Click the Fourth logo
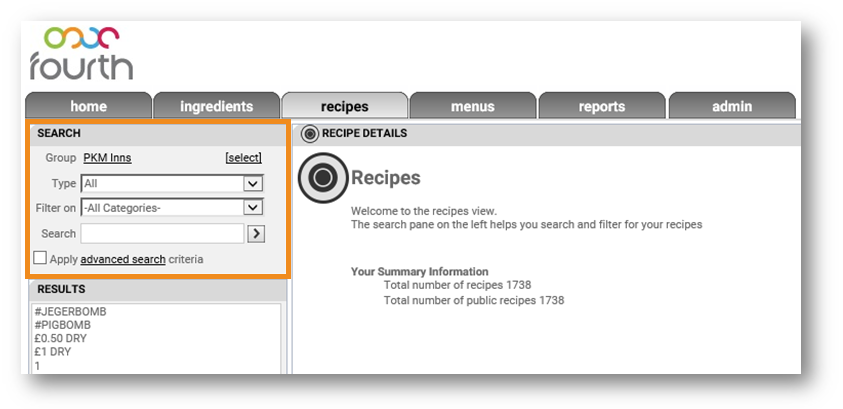Viewport: 843px width, 409px height. click(x=80, y=54)
